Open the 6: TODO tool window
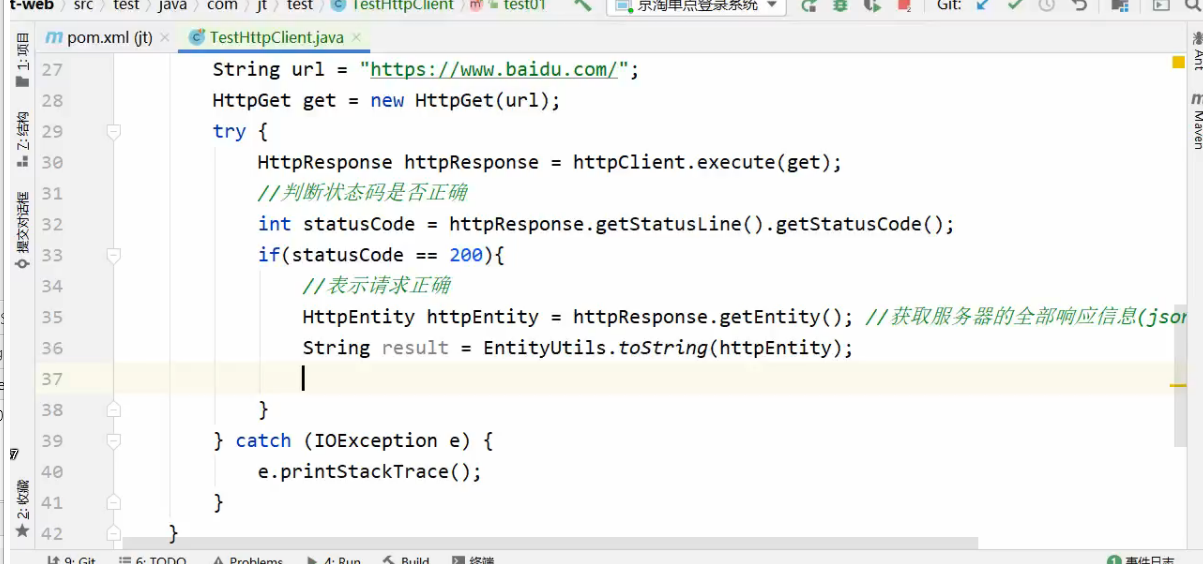The width and height of the screenshot is (1203, 564). point(153,560)
